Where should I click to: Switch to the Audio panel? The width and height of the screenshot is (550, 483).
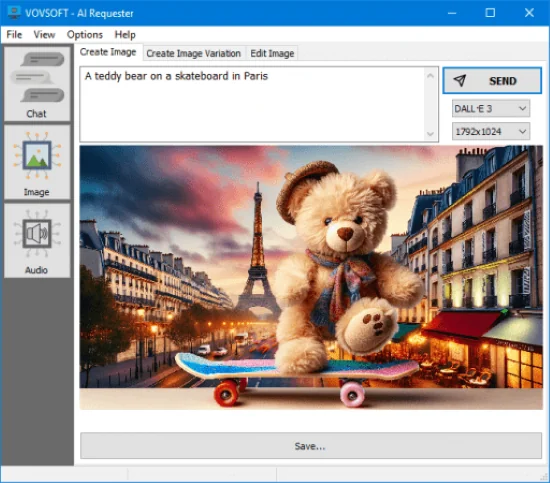(x=37, y=241)
